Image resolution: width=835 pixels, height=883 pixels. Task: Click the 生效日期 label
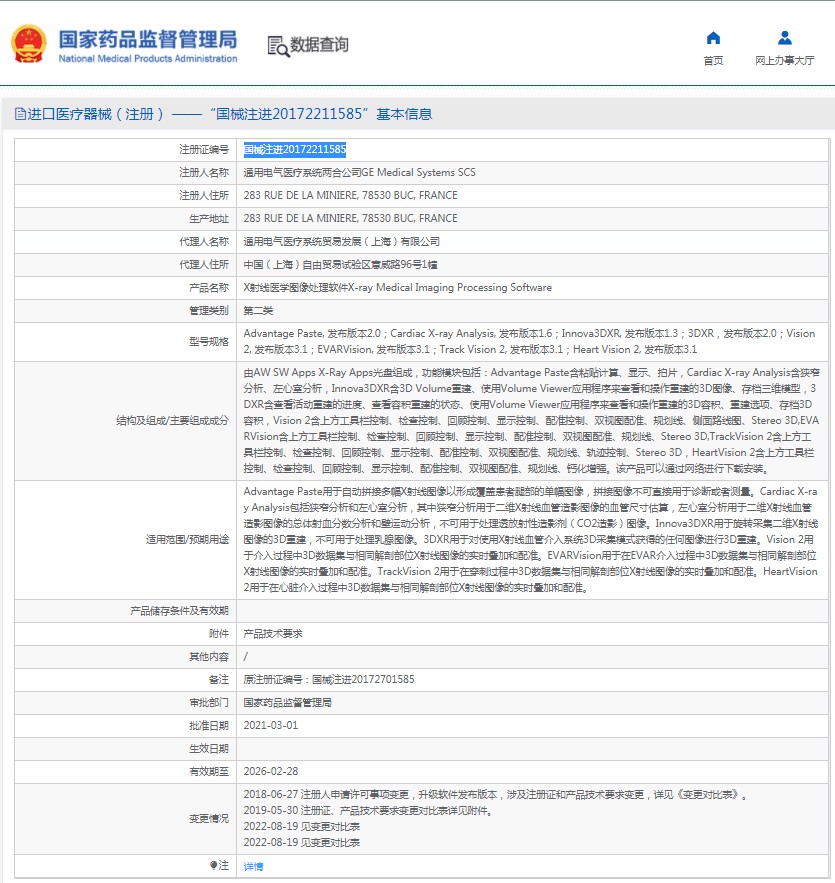[x=208, y=748]
